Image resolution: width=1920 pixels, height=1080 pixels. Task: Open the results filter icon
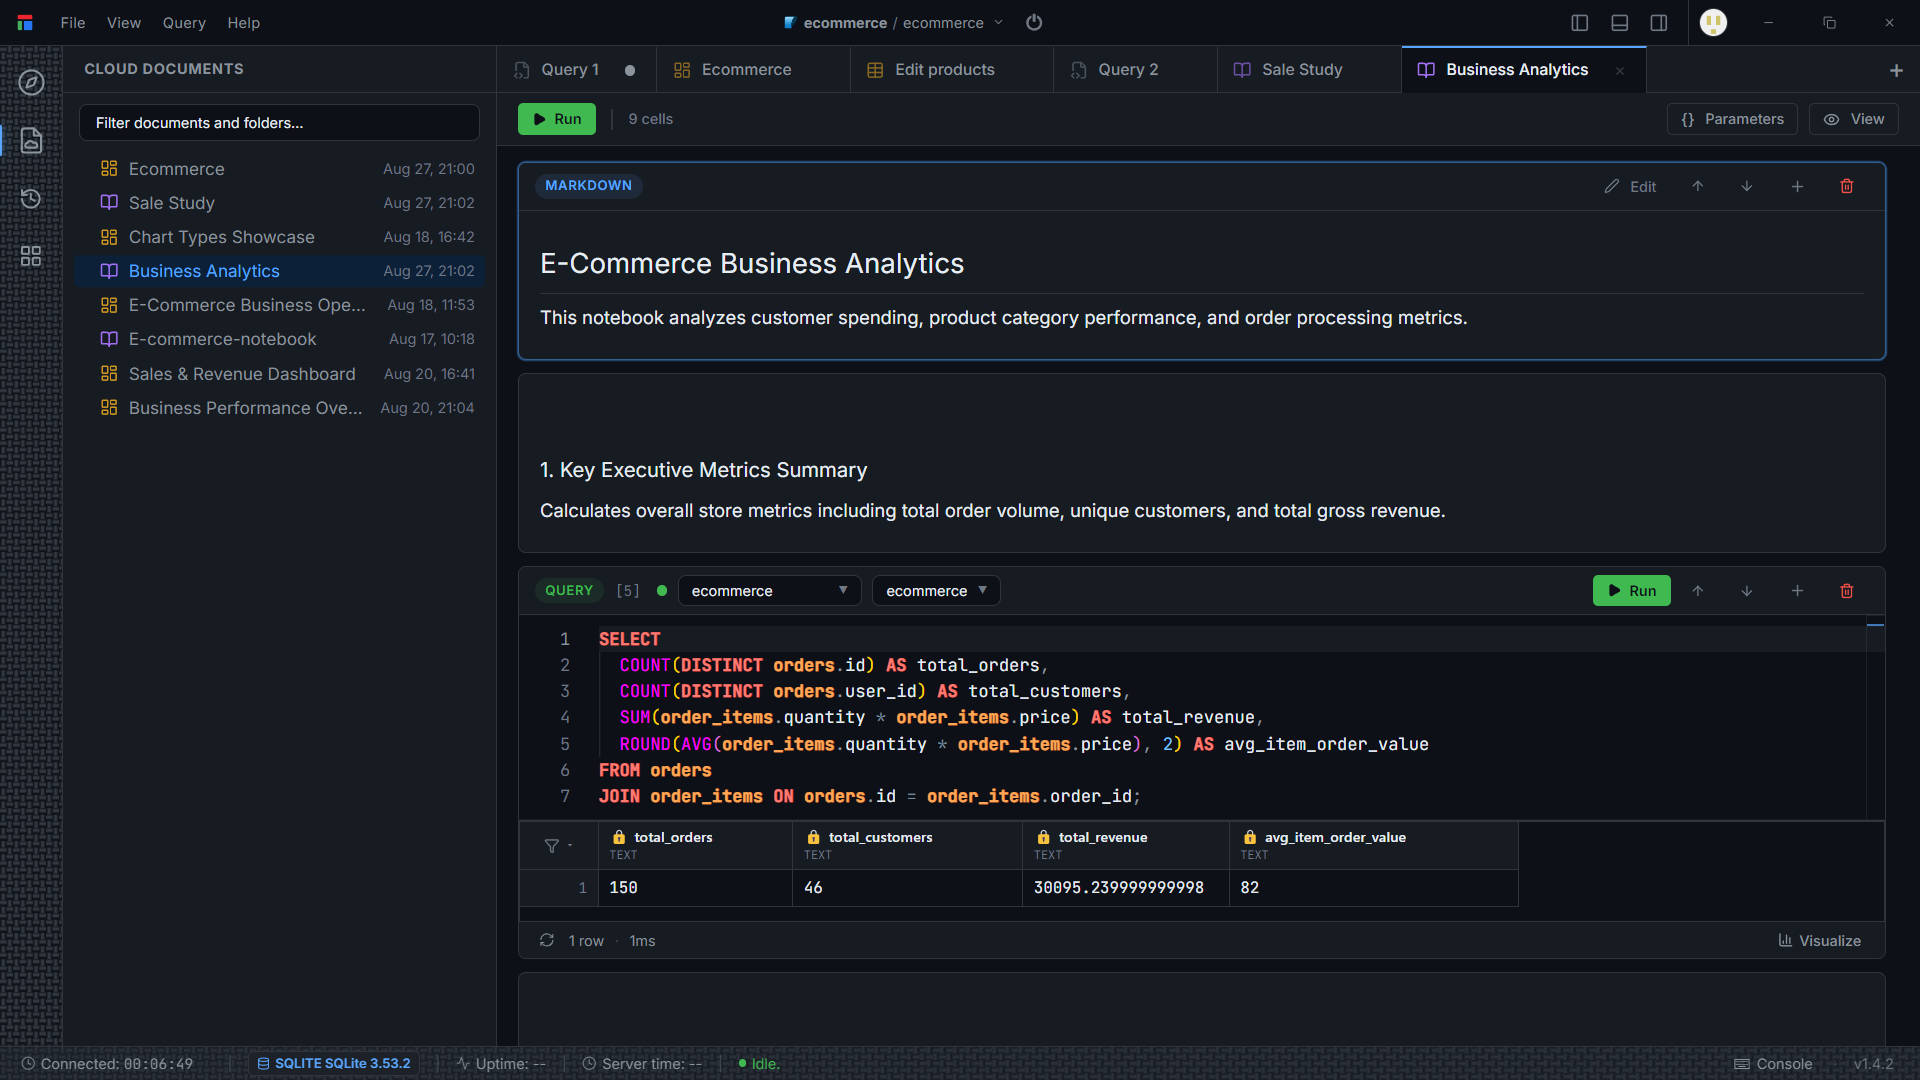coord(552,846)
